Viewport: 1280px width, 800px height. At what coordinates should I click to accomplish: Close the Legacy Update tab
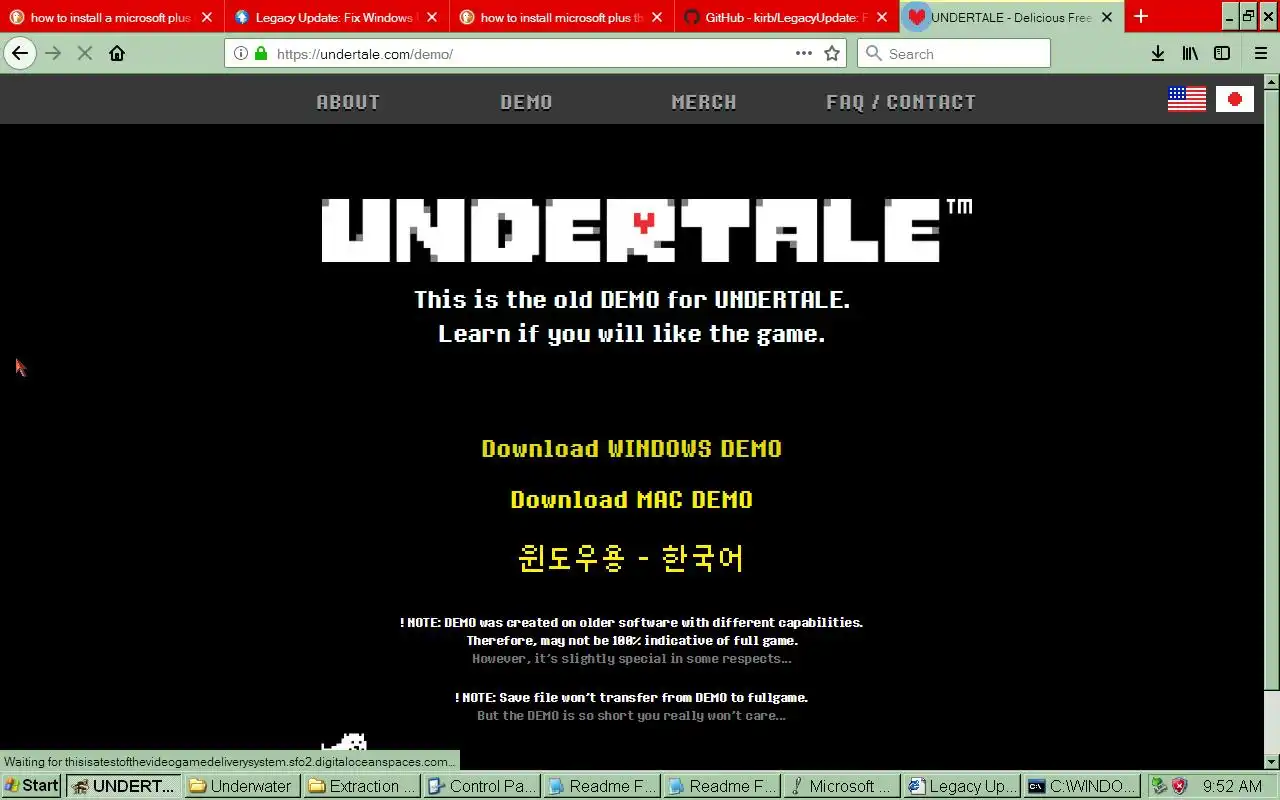[432, 17]
